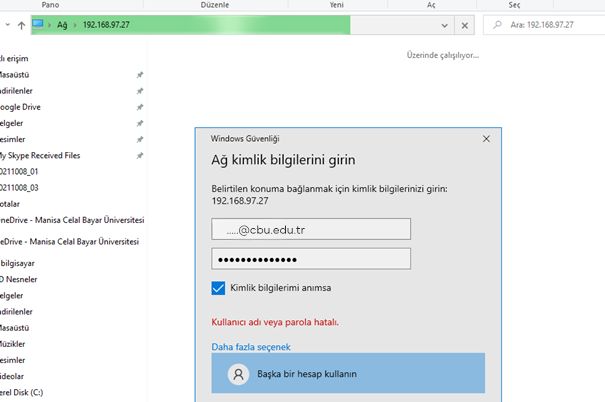Click the up-arrow navigation button
The image size is (605, 402).
[x=22, y=24]
